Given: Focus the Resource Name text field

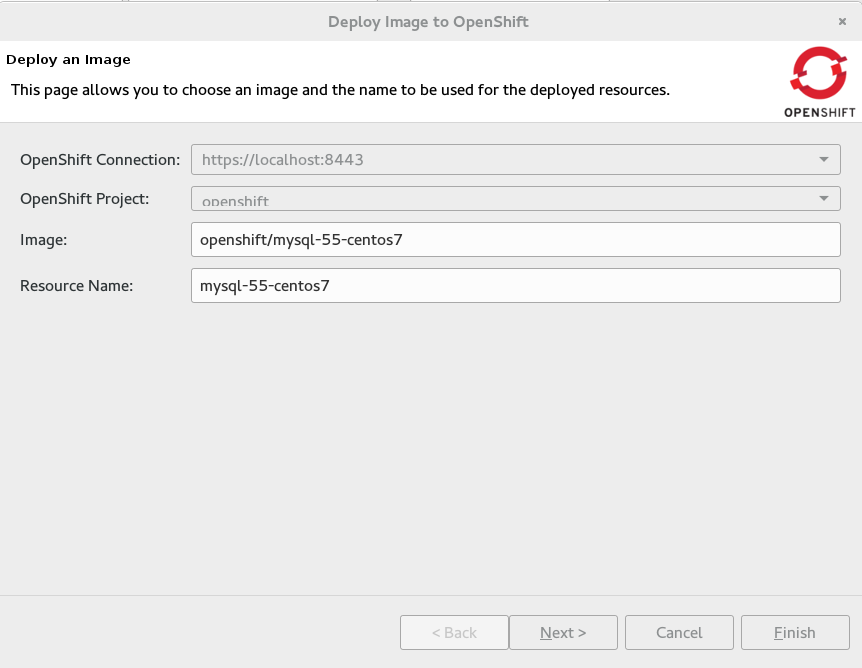Looking at the screenshot, I should click(x=515, y=285).
